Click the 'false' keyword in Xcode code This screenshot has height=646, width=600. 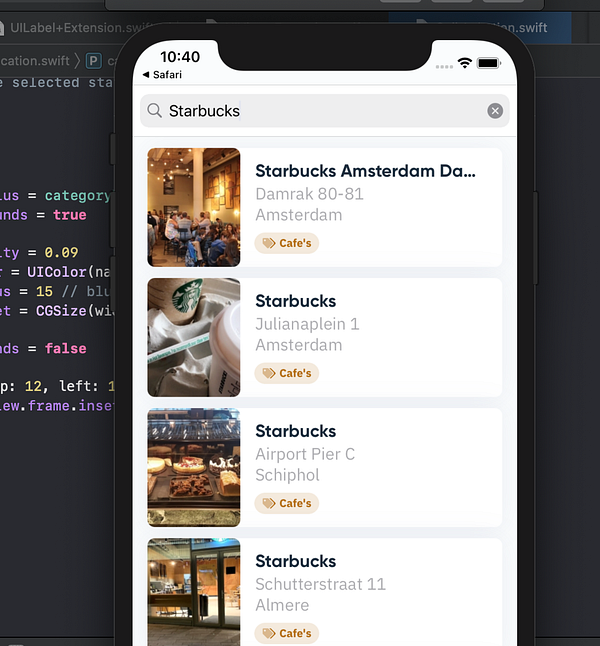[66, 349]
